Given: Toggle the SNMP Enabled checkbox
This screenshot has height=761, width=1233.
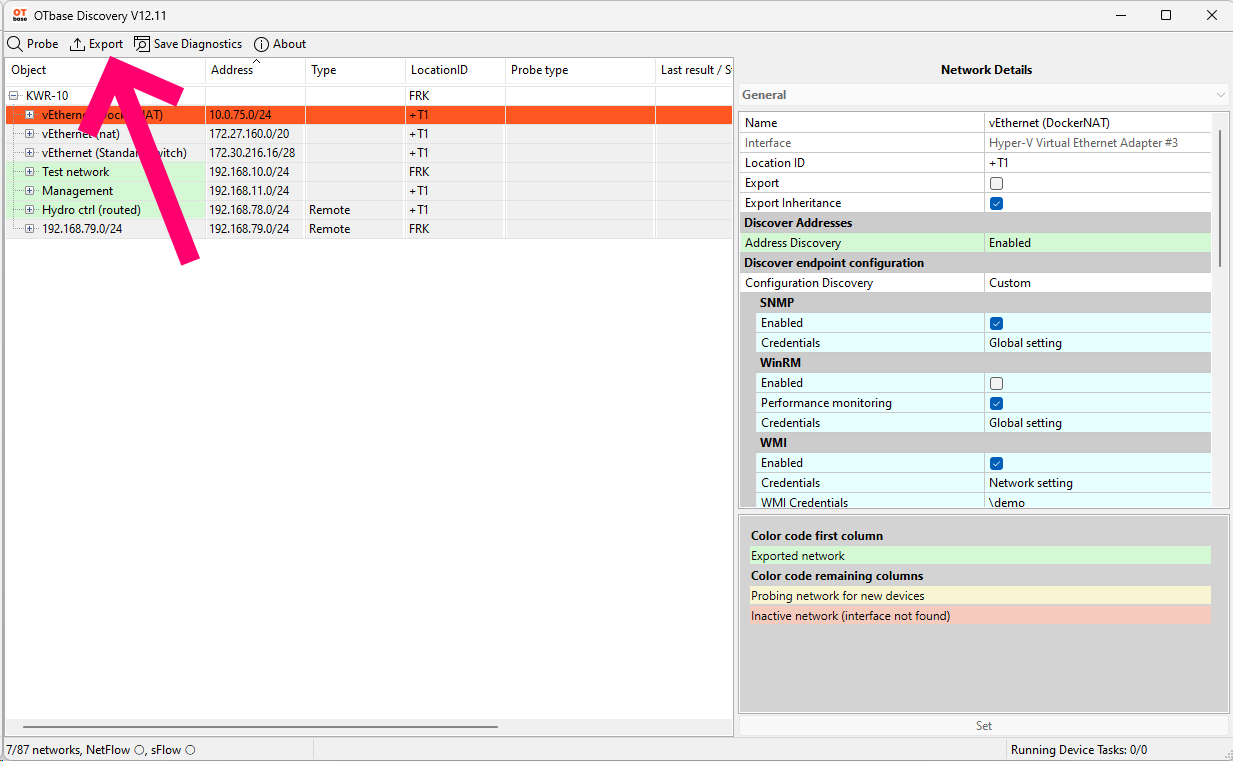Looking at the screenshot, I should tap(996, 323).
